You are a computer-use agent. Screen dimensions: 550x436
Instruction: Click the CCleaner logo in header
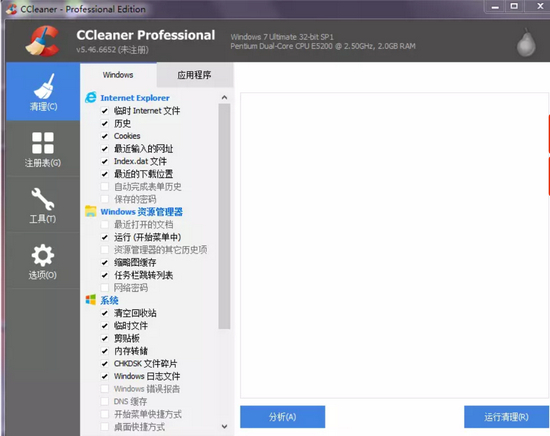[x=43, y=41]
